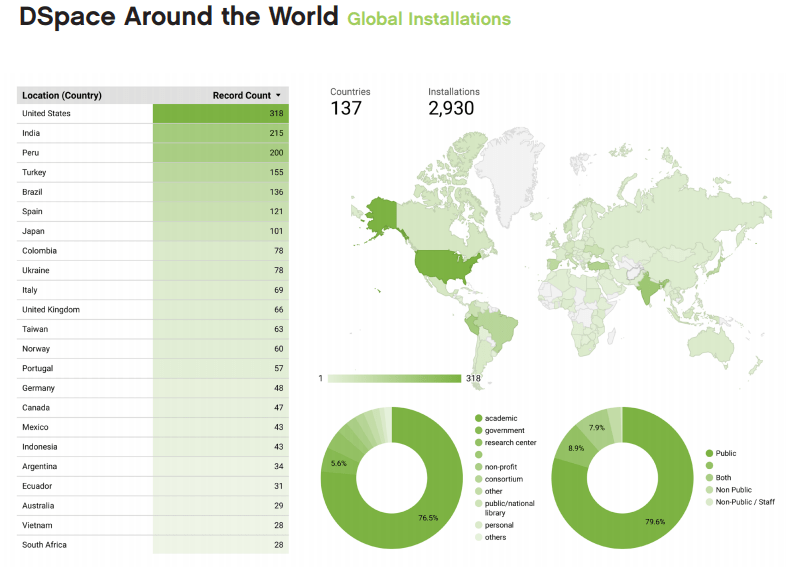Click the consortium legend dot
The width and height of the screenshot is (787, 567).
click(x=479, y=478)
